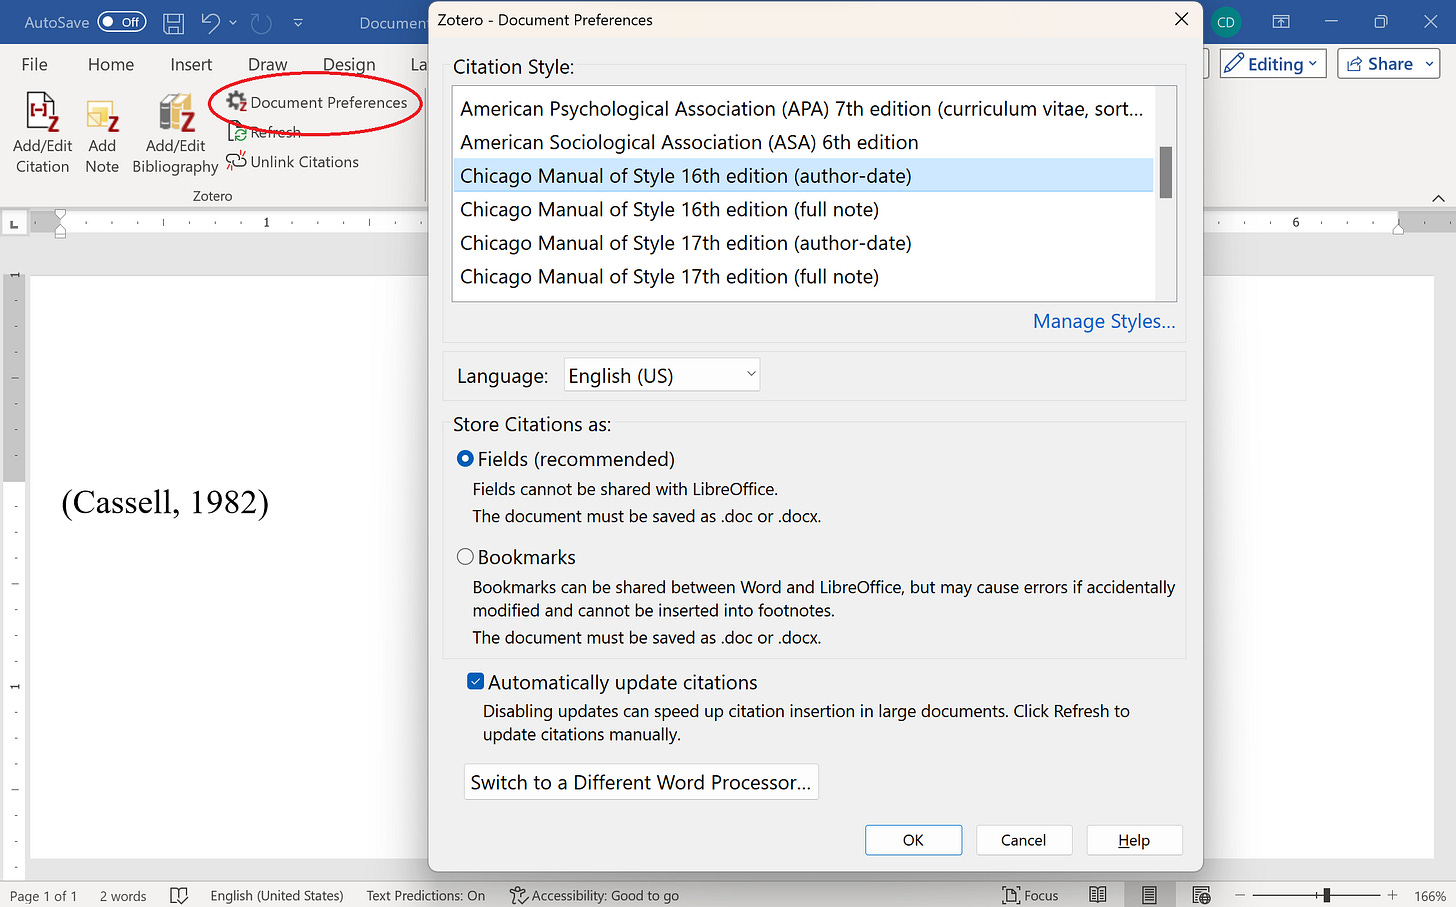Enable Focus mode from status bar
Viewport: 1456px width, 907px height.
coord(1031,895)
